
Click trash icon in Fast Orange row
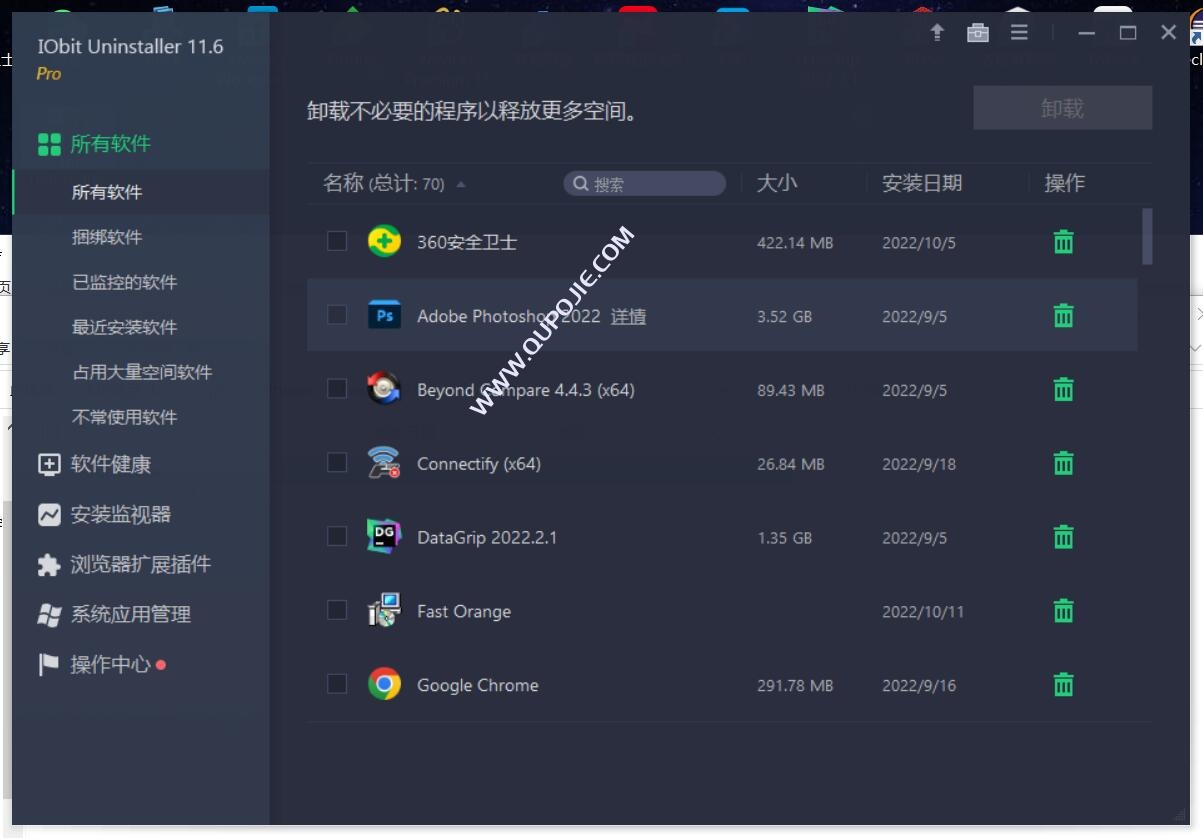1063,611
